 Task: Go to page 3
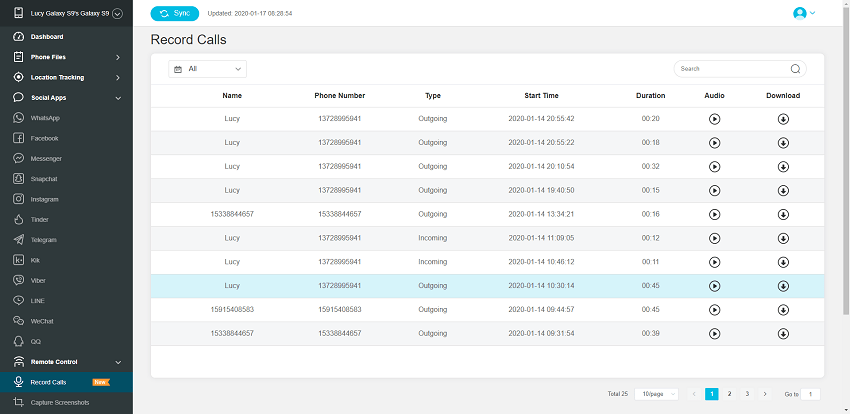pyautogui.click(x=747, y=394)
